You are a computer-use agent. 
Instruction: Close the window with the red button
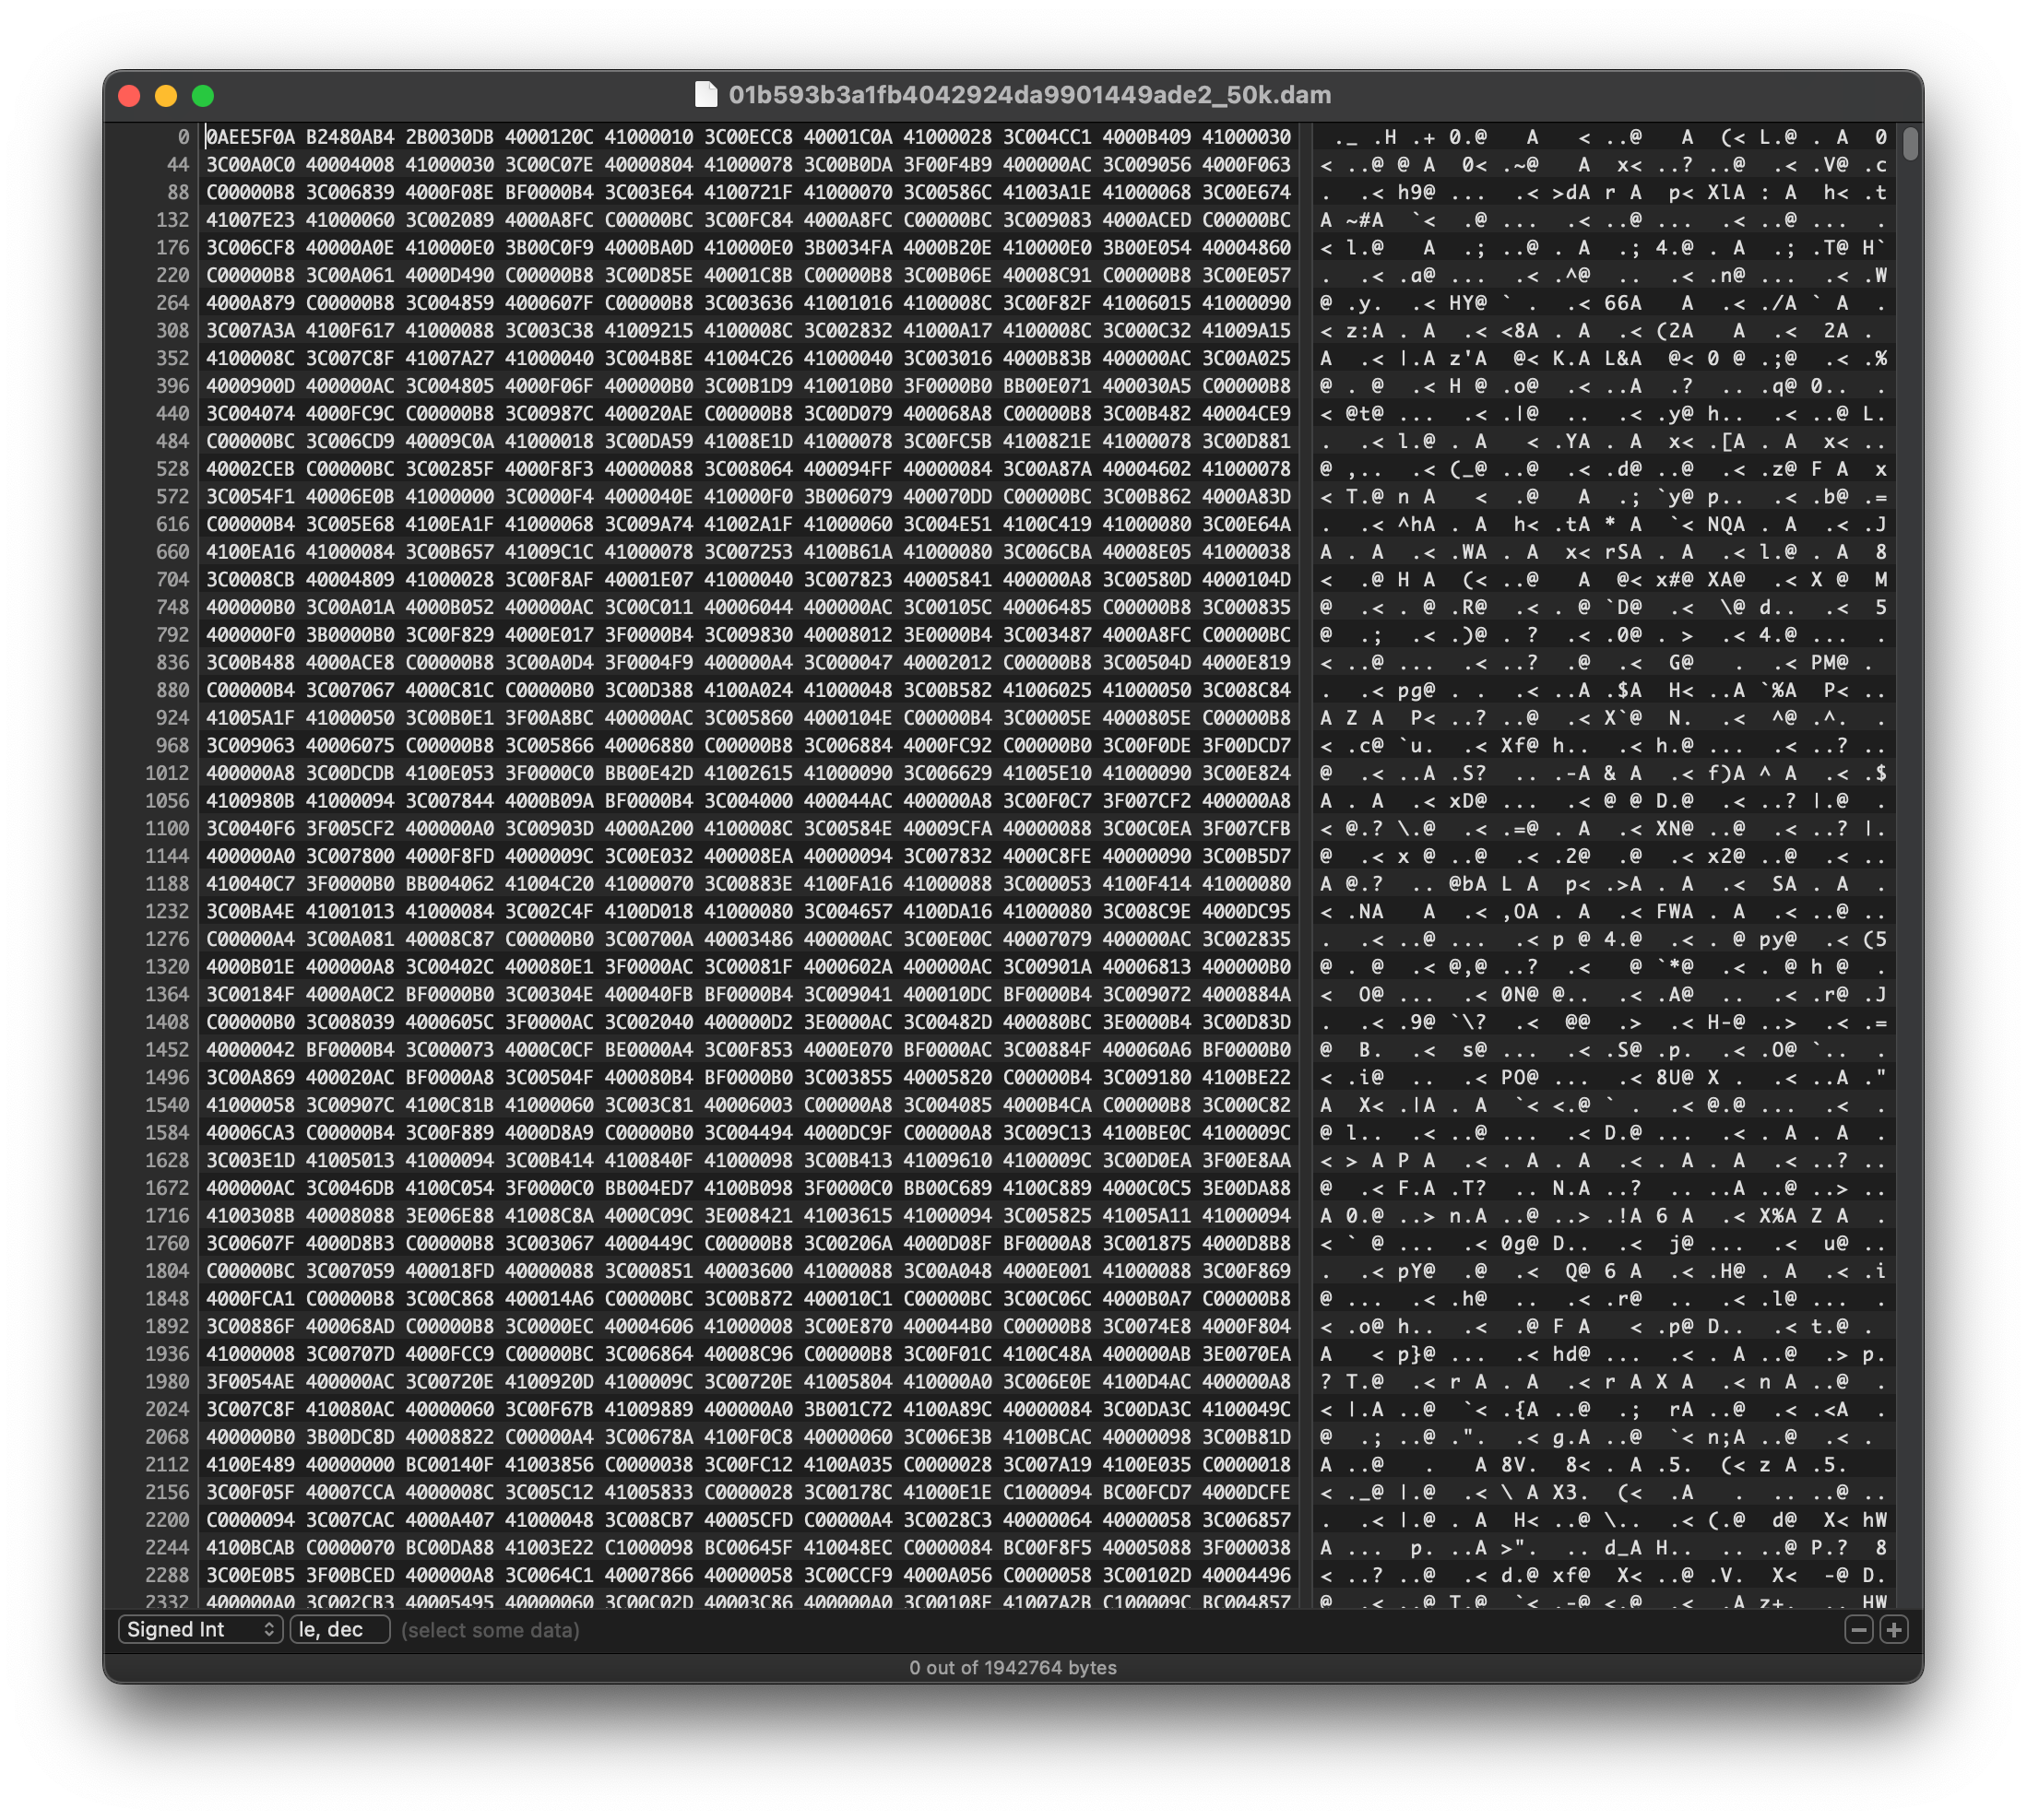click(x=129, y=96)
